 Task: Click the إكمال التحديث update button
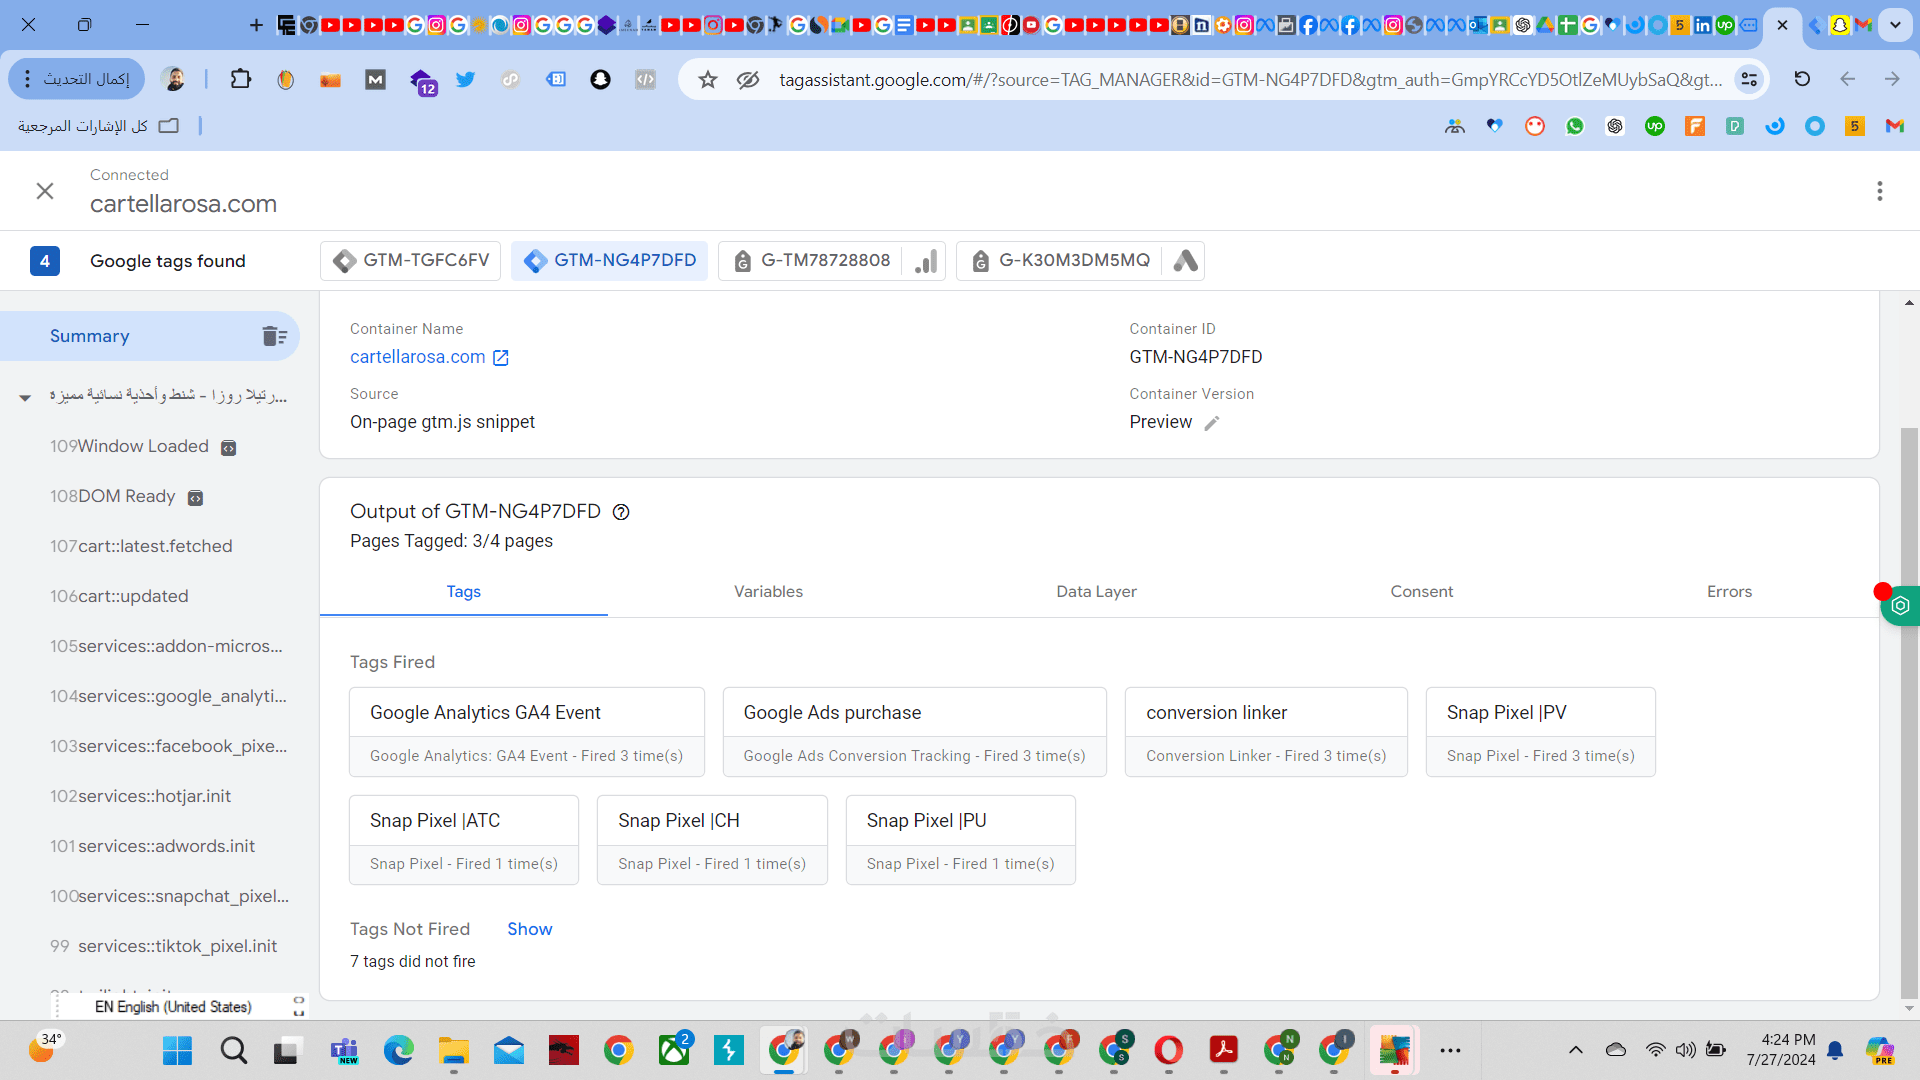(77, 79)
